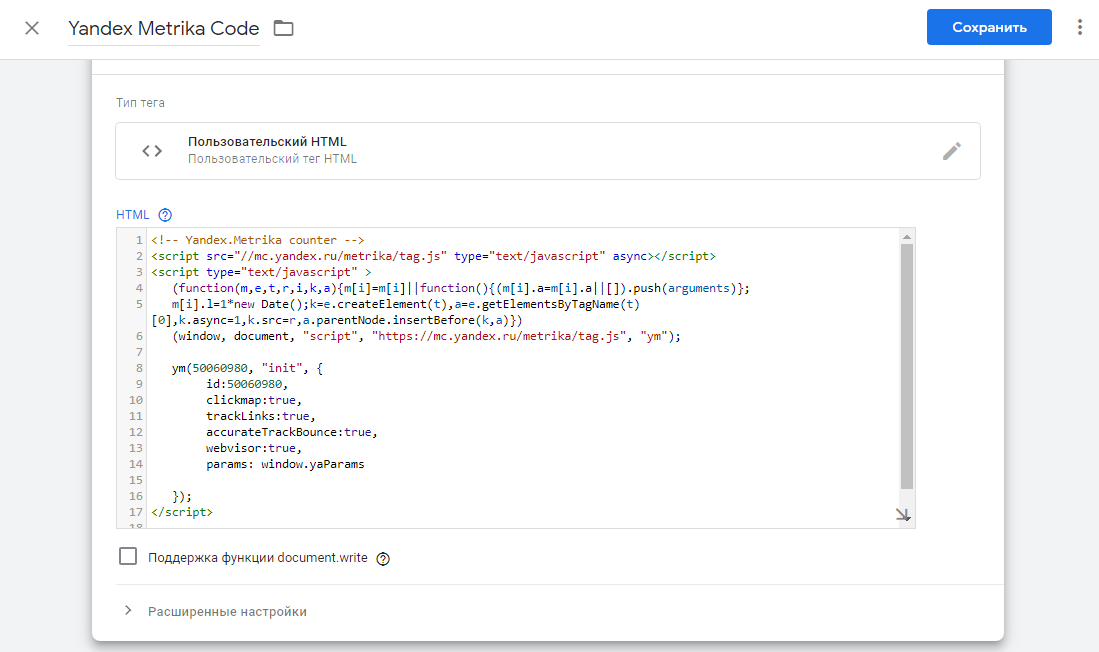Select the Пользовательский HTML tag type title
1099x652 pixels.
click(x=267, y=142)
